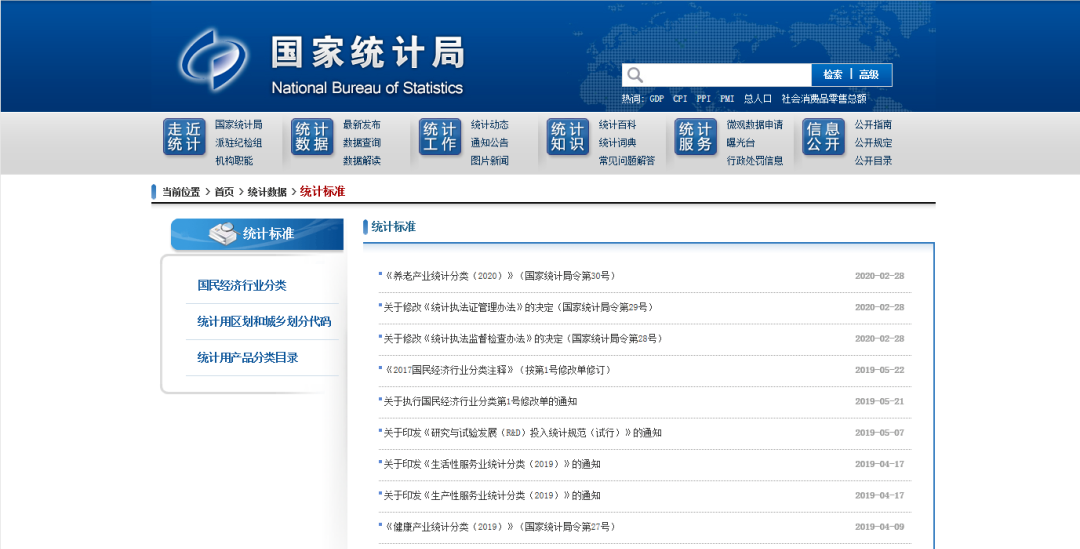Select the 统计工作 navigation icon
Screen dimensions: 1080x549
tap(440, 137)
